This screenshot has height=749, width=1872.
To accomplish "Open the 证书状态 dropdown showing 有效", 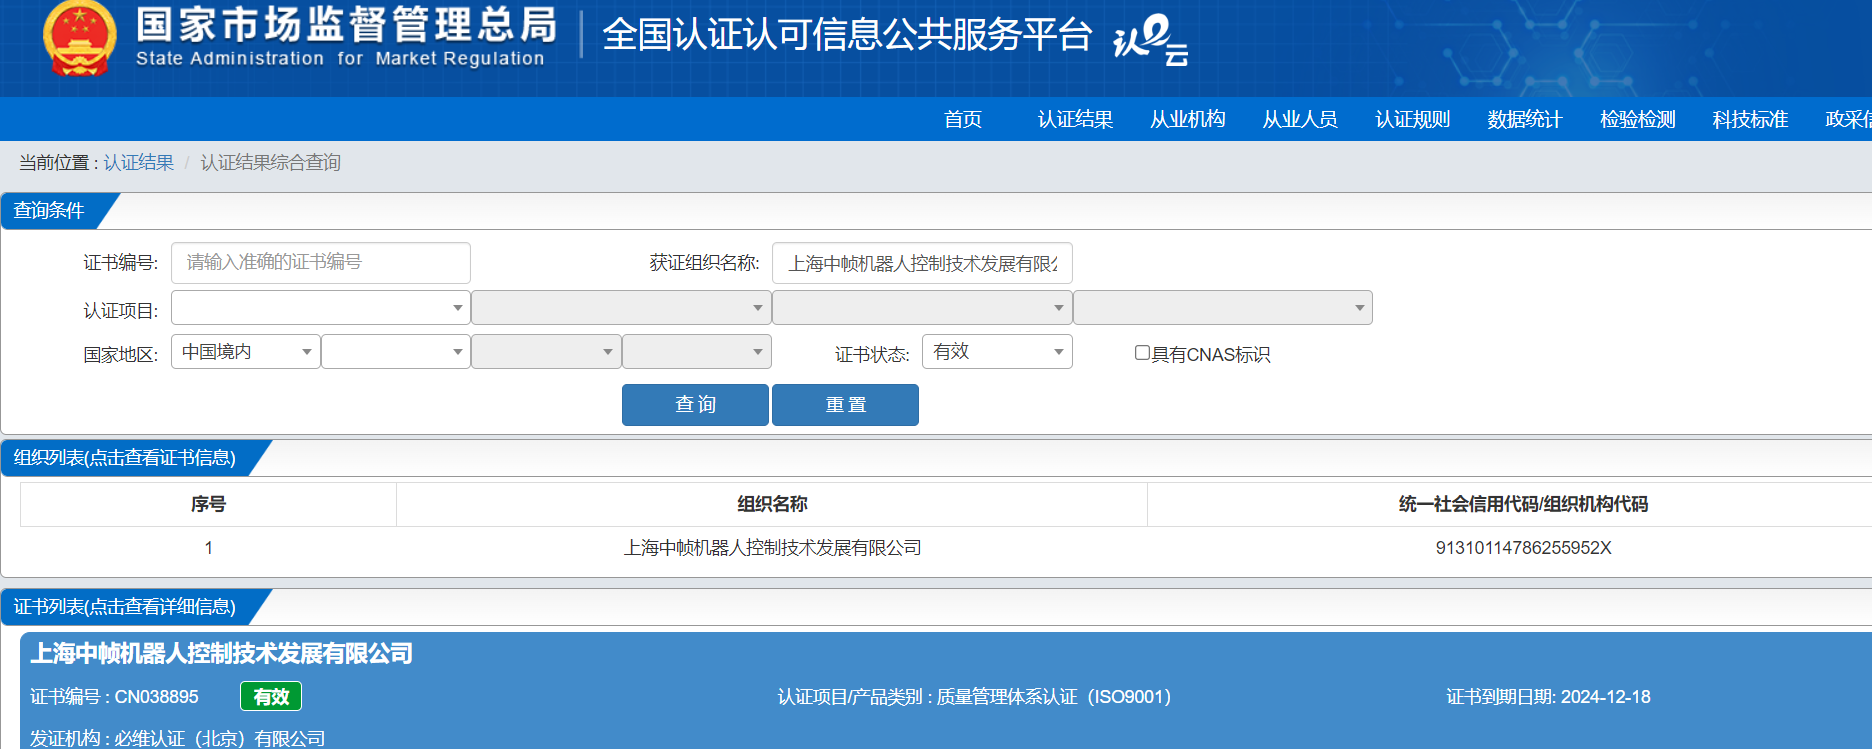I will pos(997,351).
